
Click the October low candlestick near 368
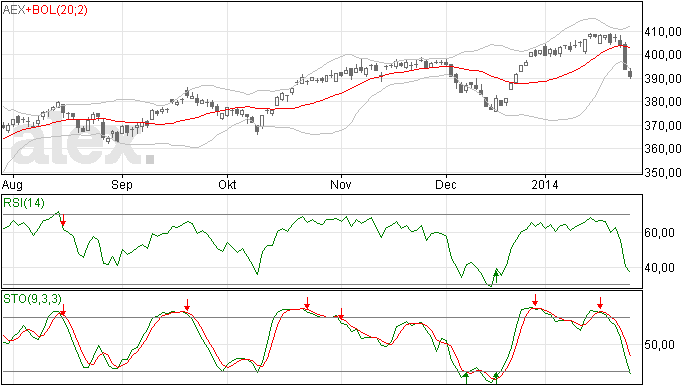[x=257, y=129]
